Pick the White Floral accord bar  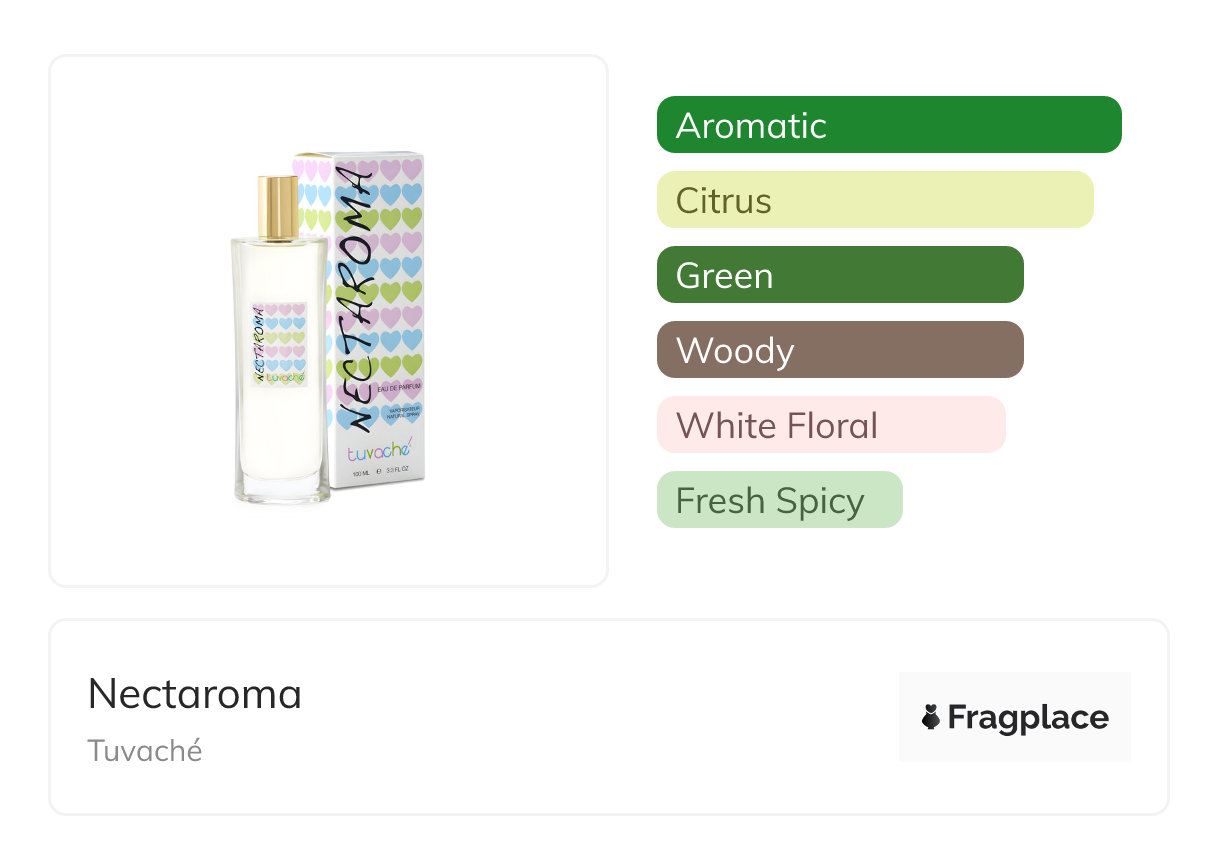tap(830, 425)
